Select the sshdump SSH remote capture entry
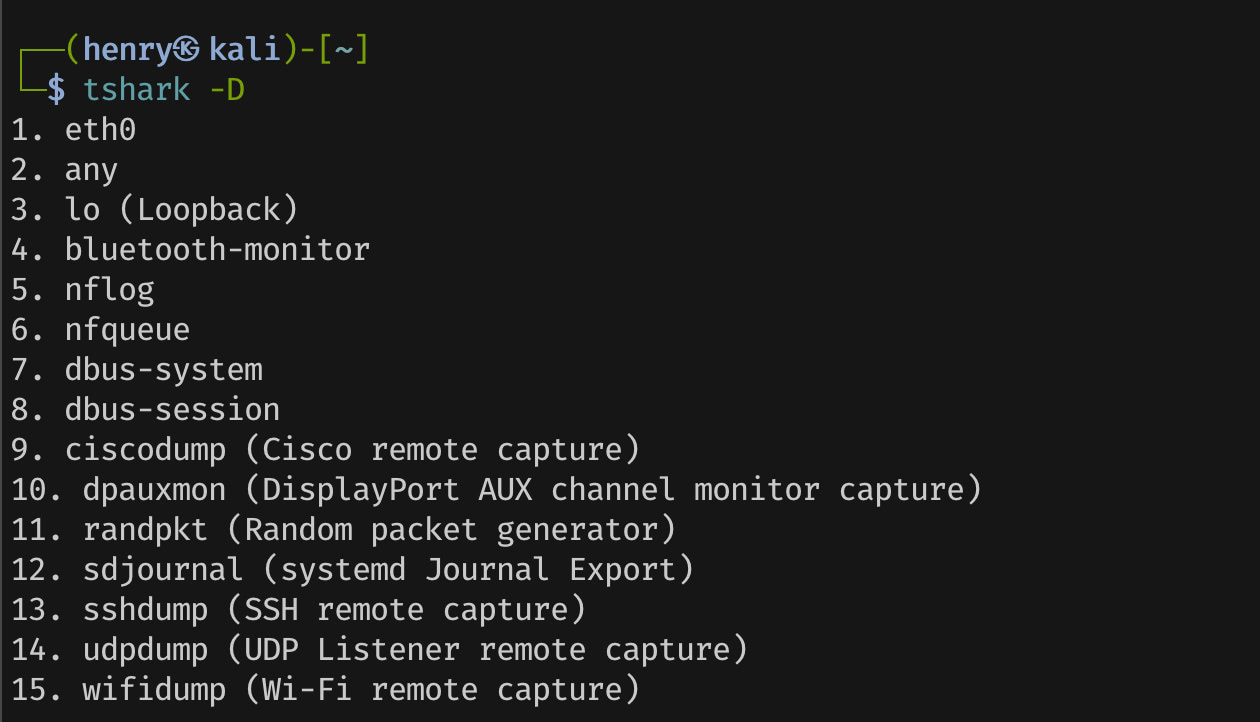 [x=334, y=610]
